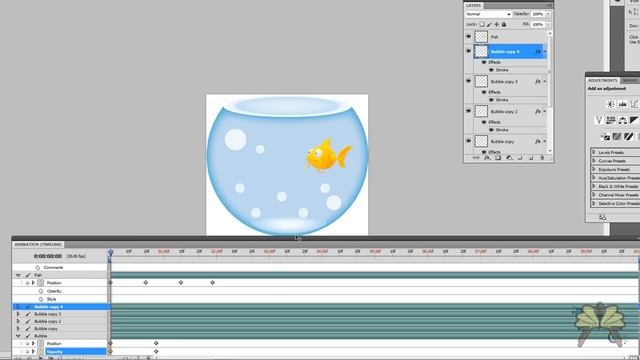Switch to the Masks panel tab
This screenshot has height=360, width=640.
(630, 80)
